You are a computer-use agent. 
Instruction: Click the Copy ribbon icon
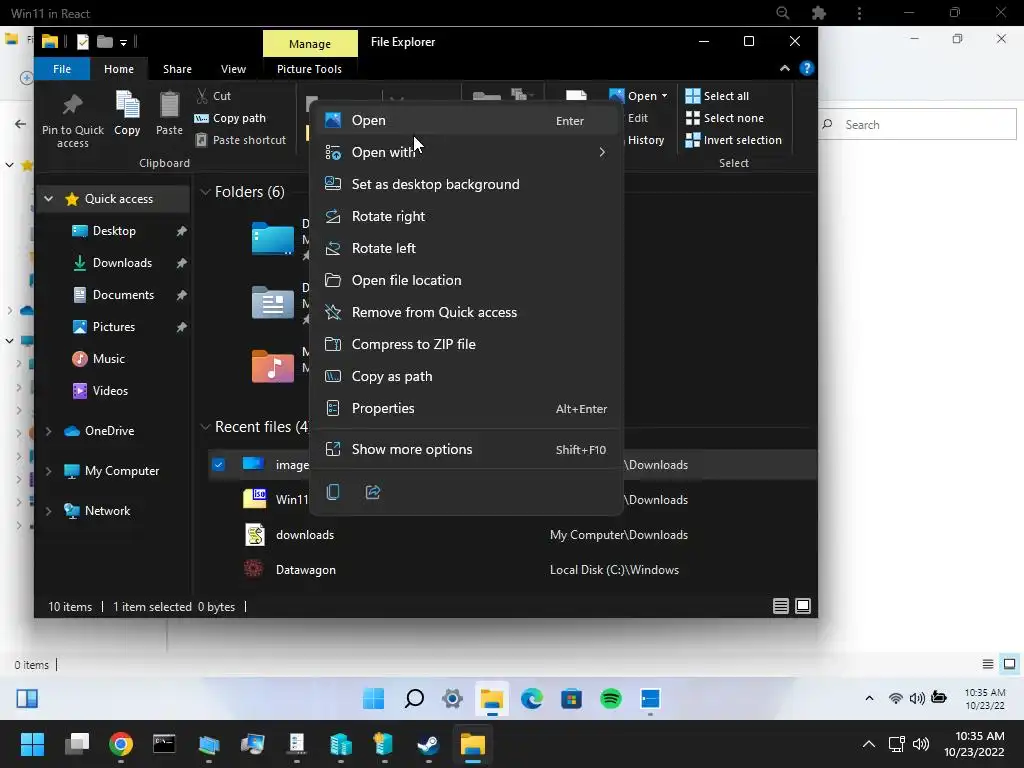click(x=127, y=104)
